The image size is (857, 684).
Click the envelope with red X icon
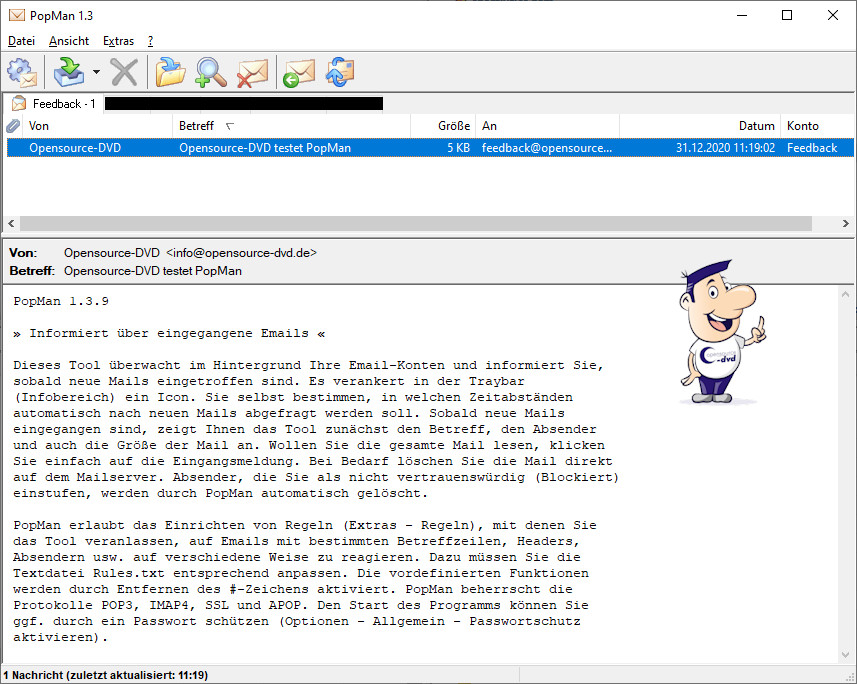click(x=252, y=72)
